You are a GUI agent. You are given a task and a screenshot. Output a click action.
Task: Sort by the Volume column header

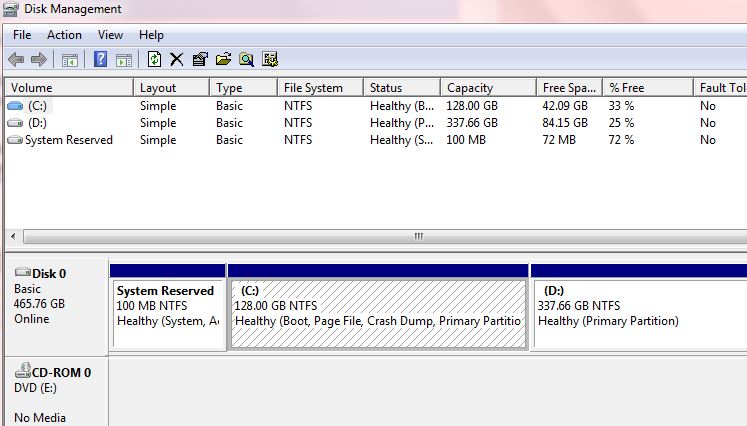click(69, 88)
